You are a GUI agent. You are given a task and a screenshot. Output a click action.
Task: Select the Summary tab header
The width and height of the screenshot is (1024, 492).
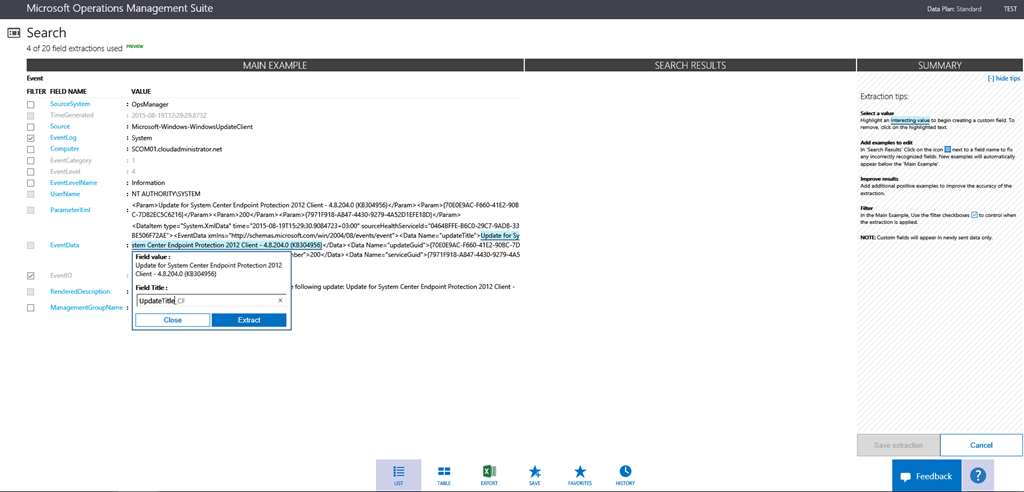939,65
